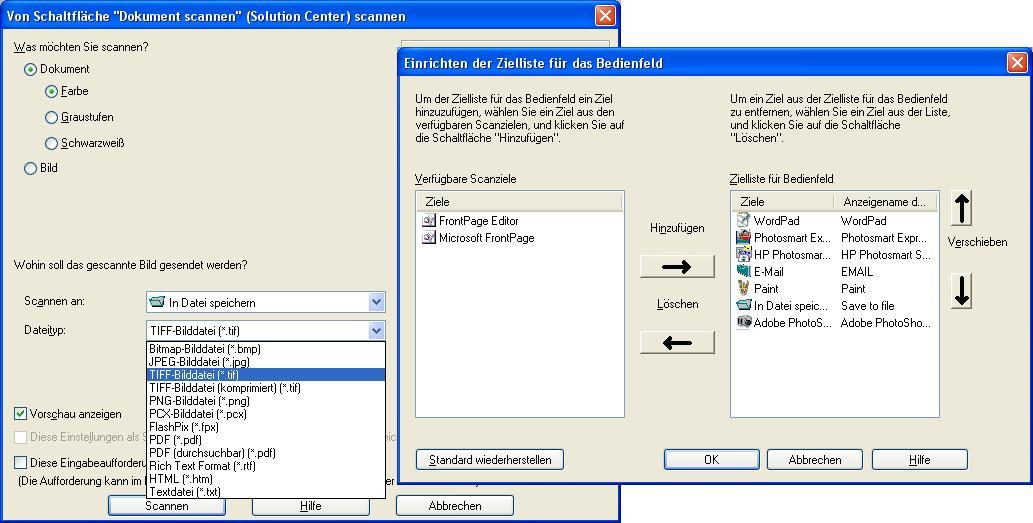The width and height of the screenshot is (1033, 523).
Task: Click the Photosmart Express list icon
Action: pos(743,237)
